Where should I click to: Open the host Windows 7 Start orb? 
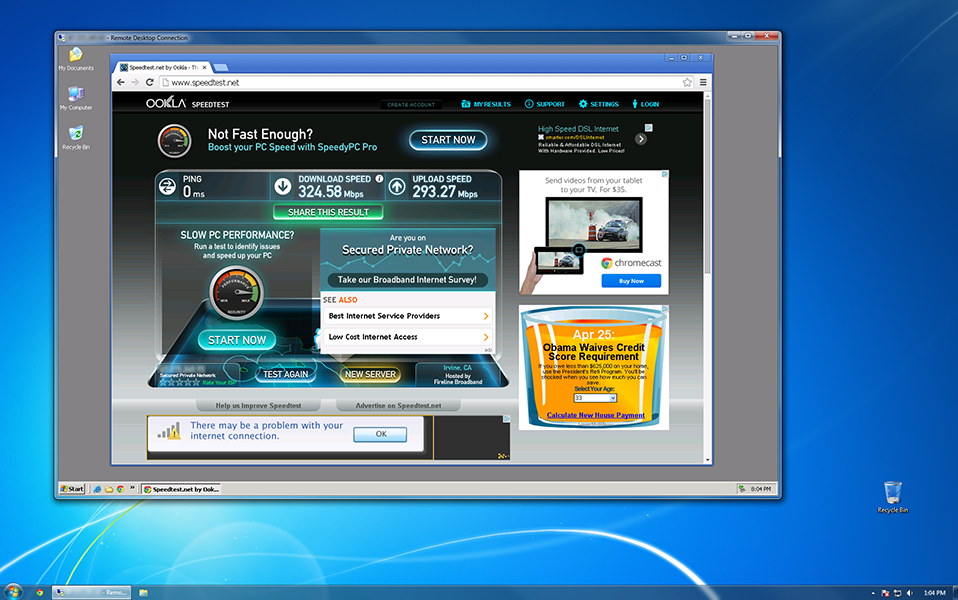click(13, 591)
